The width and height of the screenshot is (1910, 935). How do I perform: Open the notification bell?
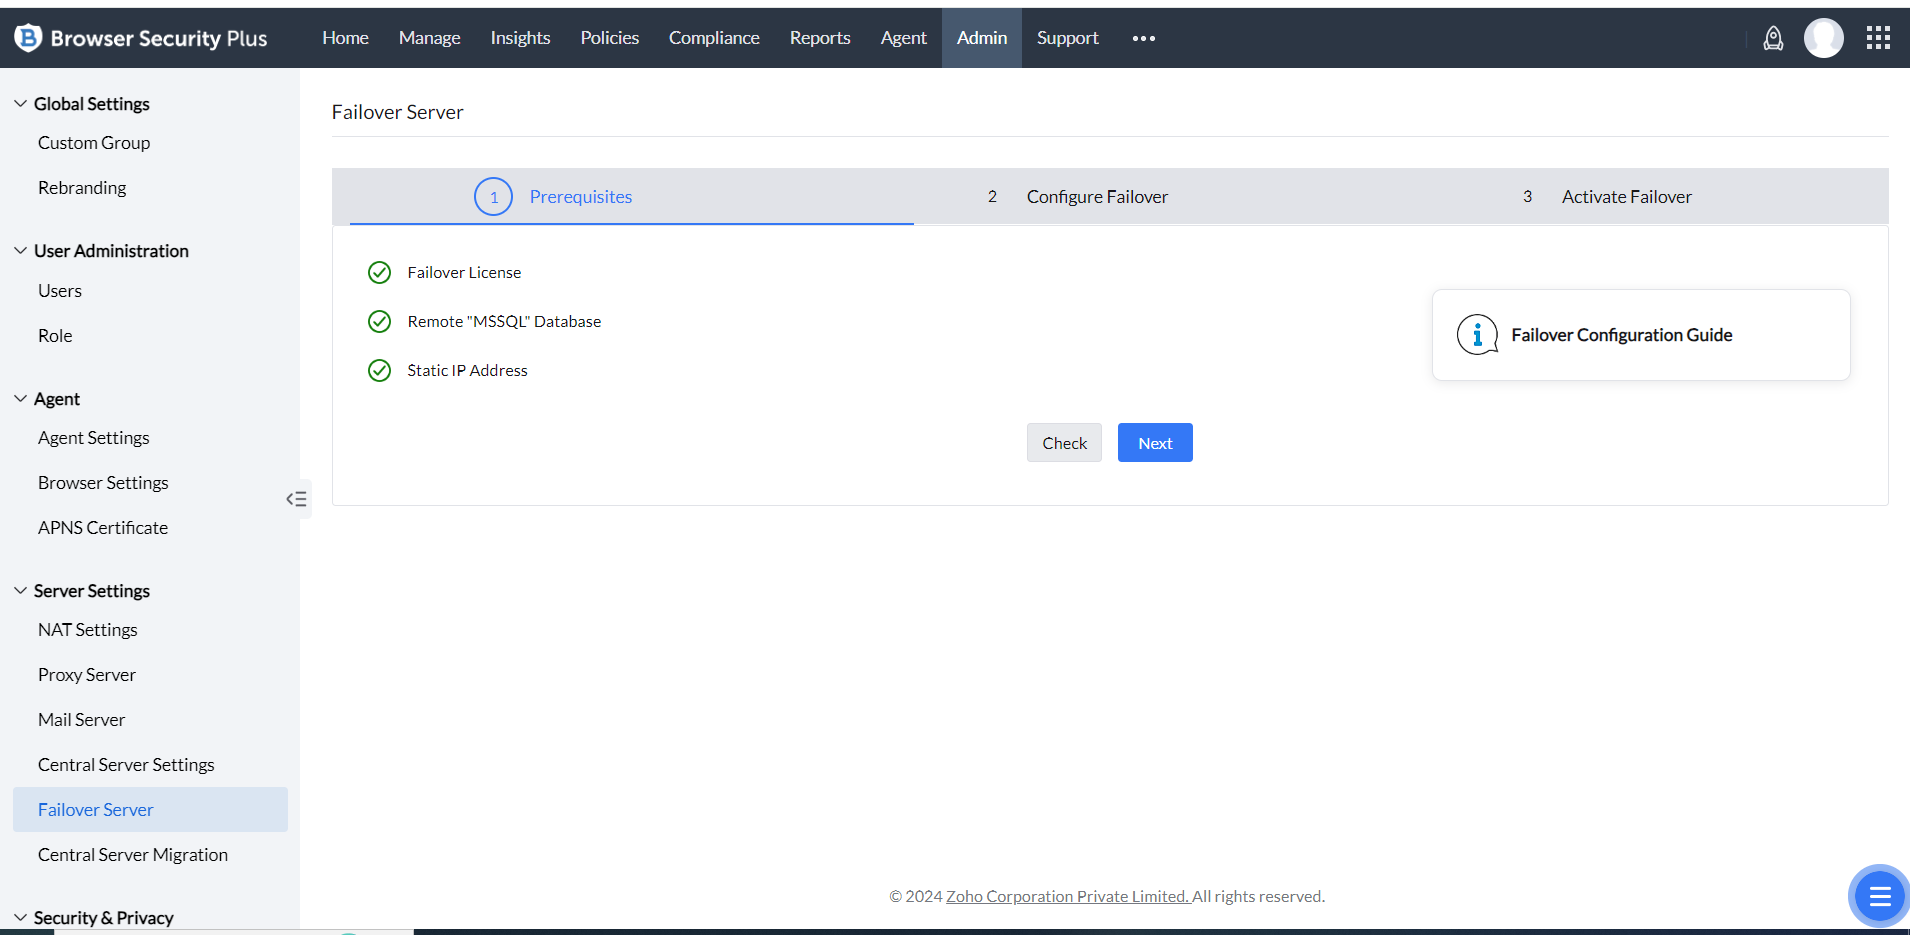[1773, 38]
